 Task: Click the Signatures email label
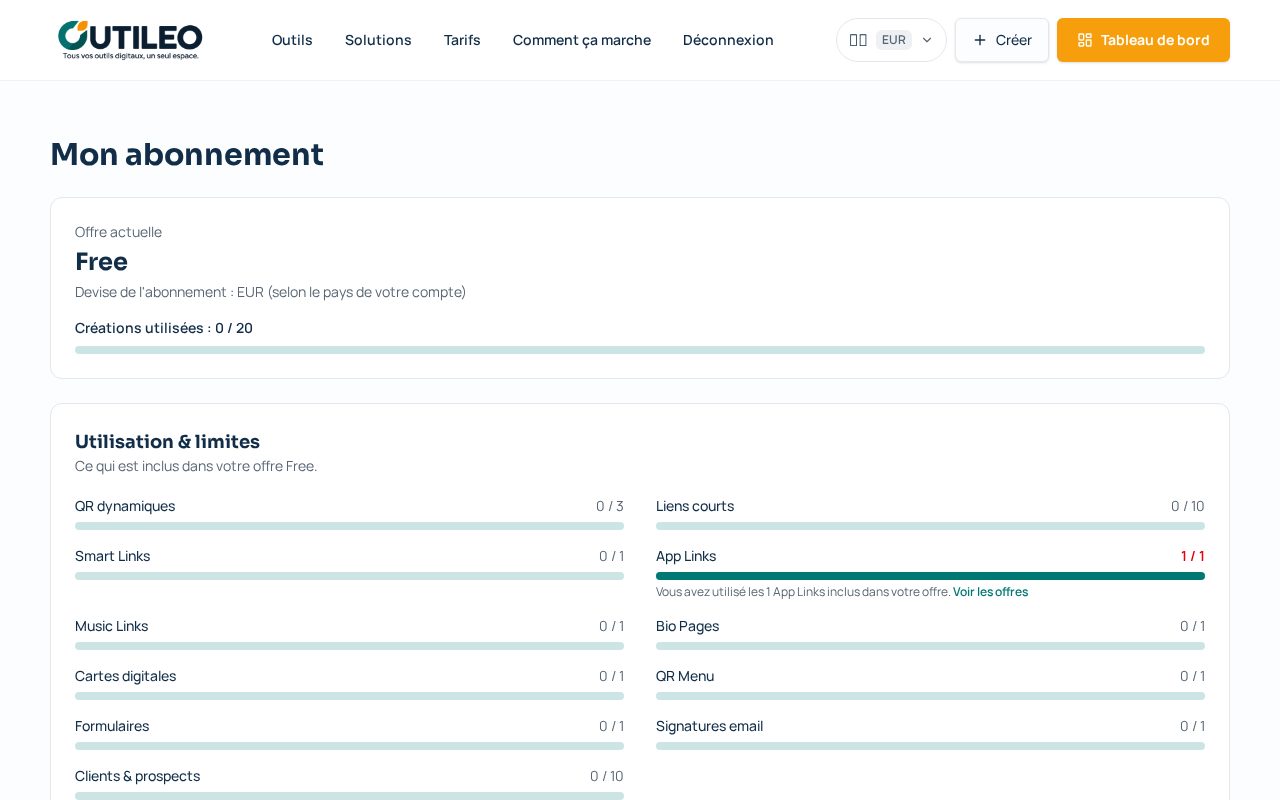(x=709, y=726)
